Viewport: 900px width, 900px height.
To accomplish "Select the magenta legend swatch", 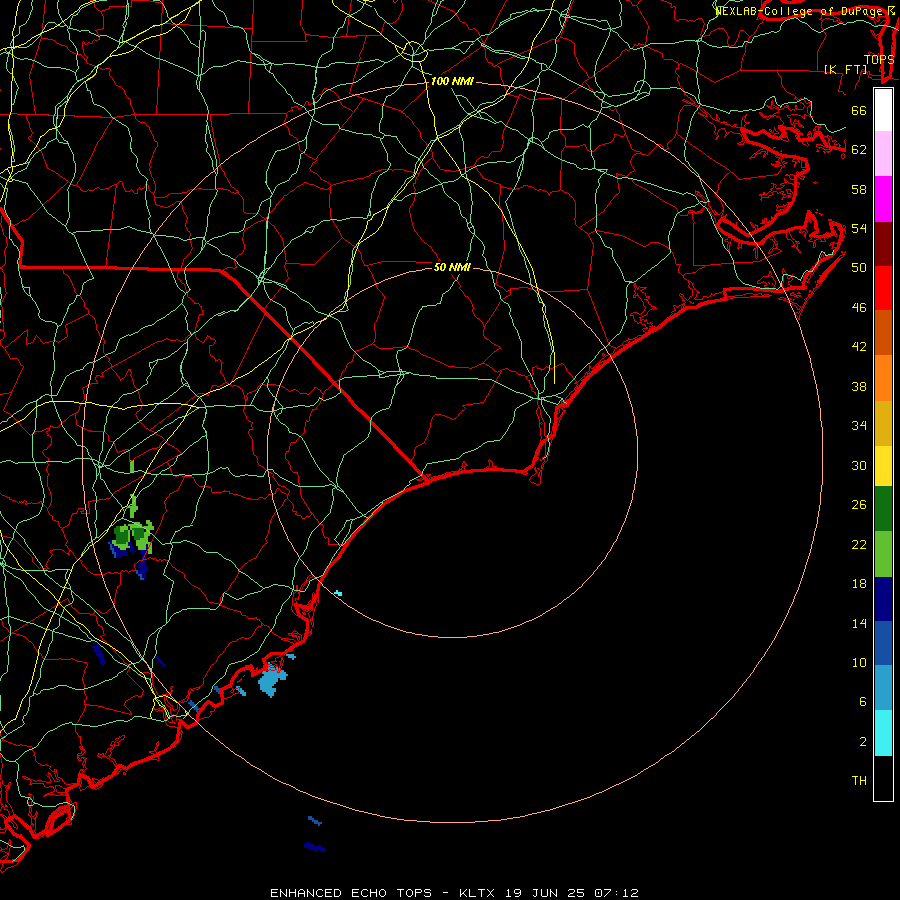I will pos(883,199).
